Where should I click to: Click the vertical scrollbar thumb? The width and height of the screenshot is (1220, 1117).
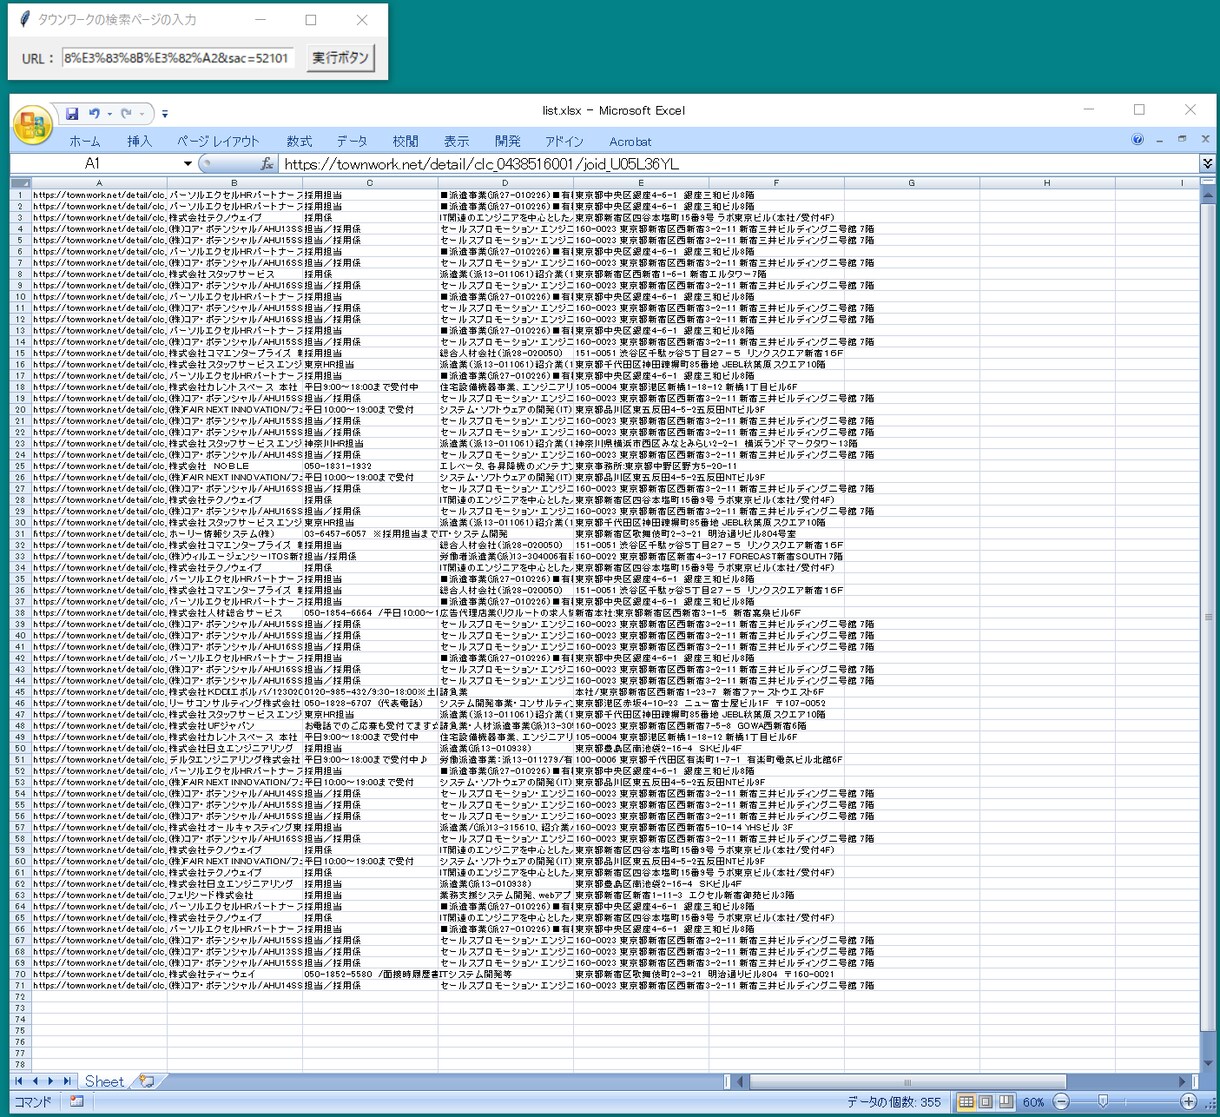[1208, 616]
